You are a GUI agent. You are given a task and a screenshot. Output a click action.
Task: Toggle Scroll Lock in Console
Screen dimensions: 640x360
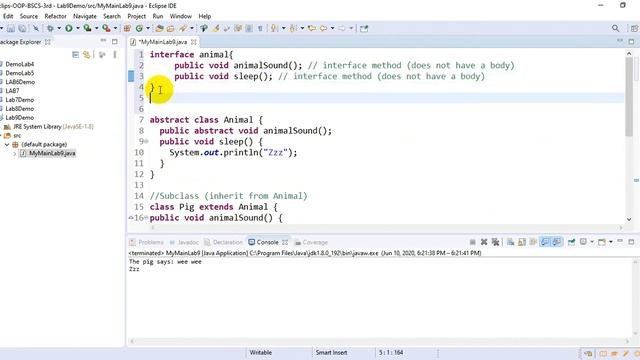(522, 242)
